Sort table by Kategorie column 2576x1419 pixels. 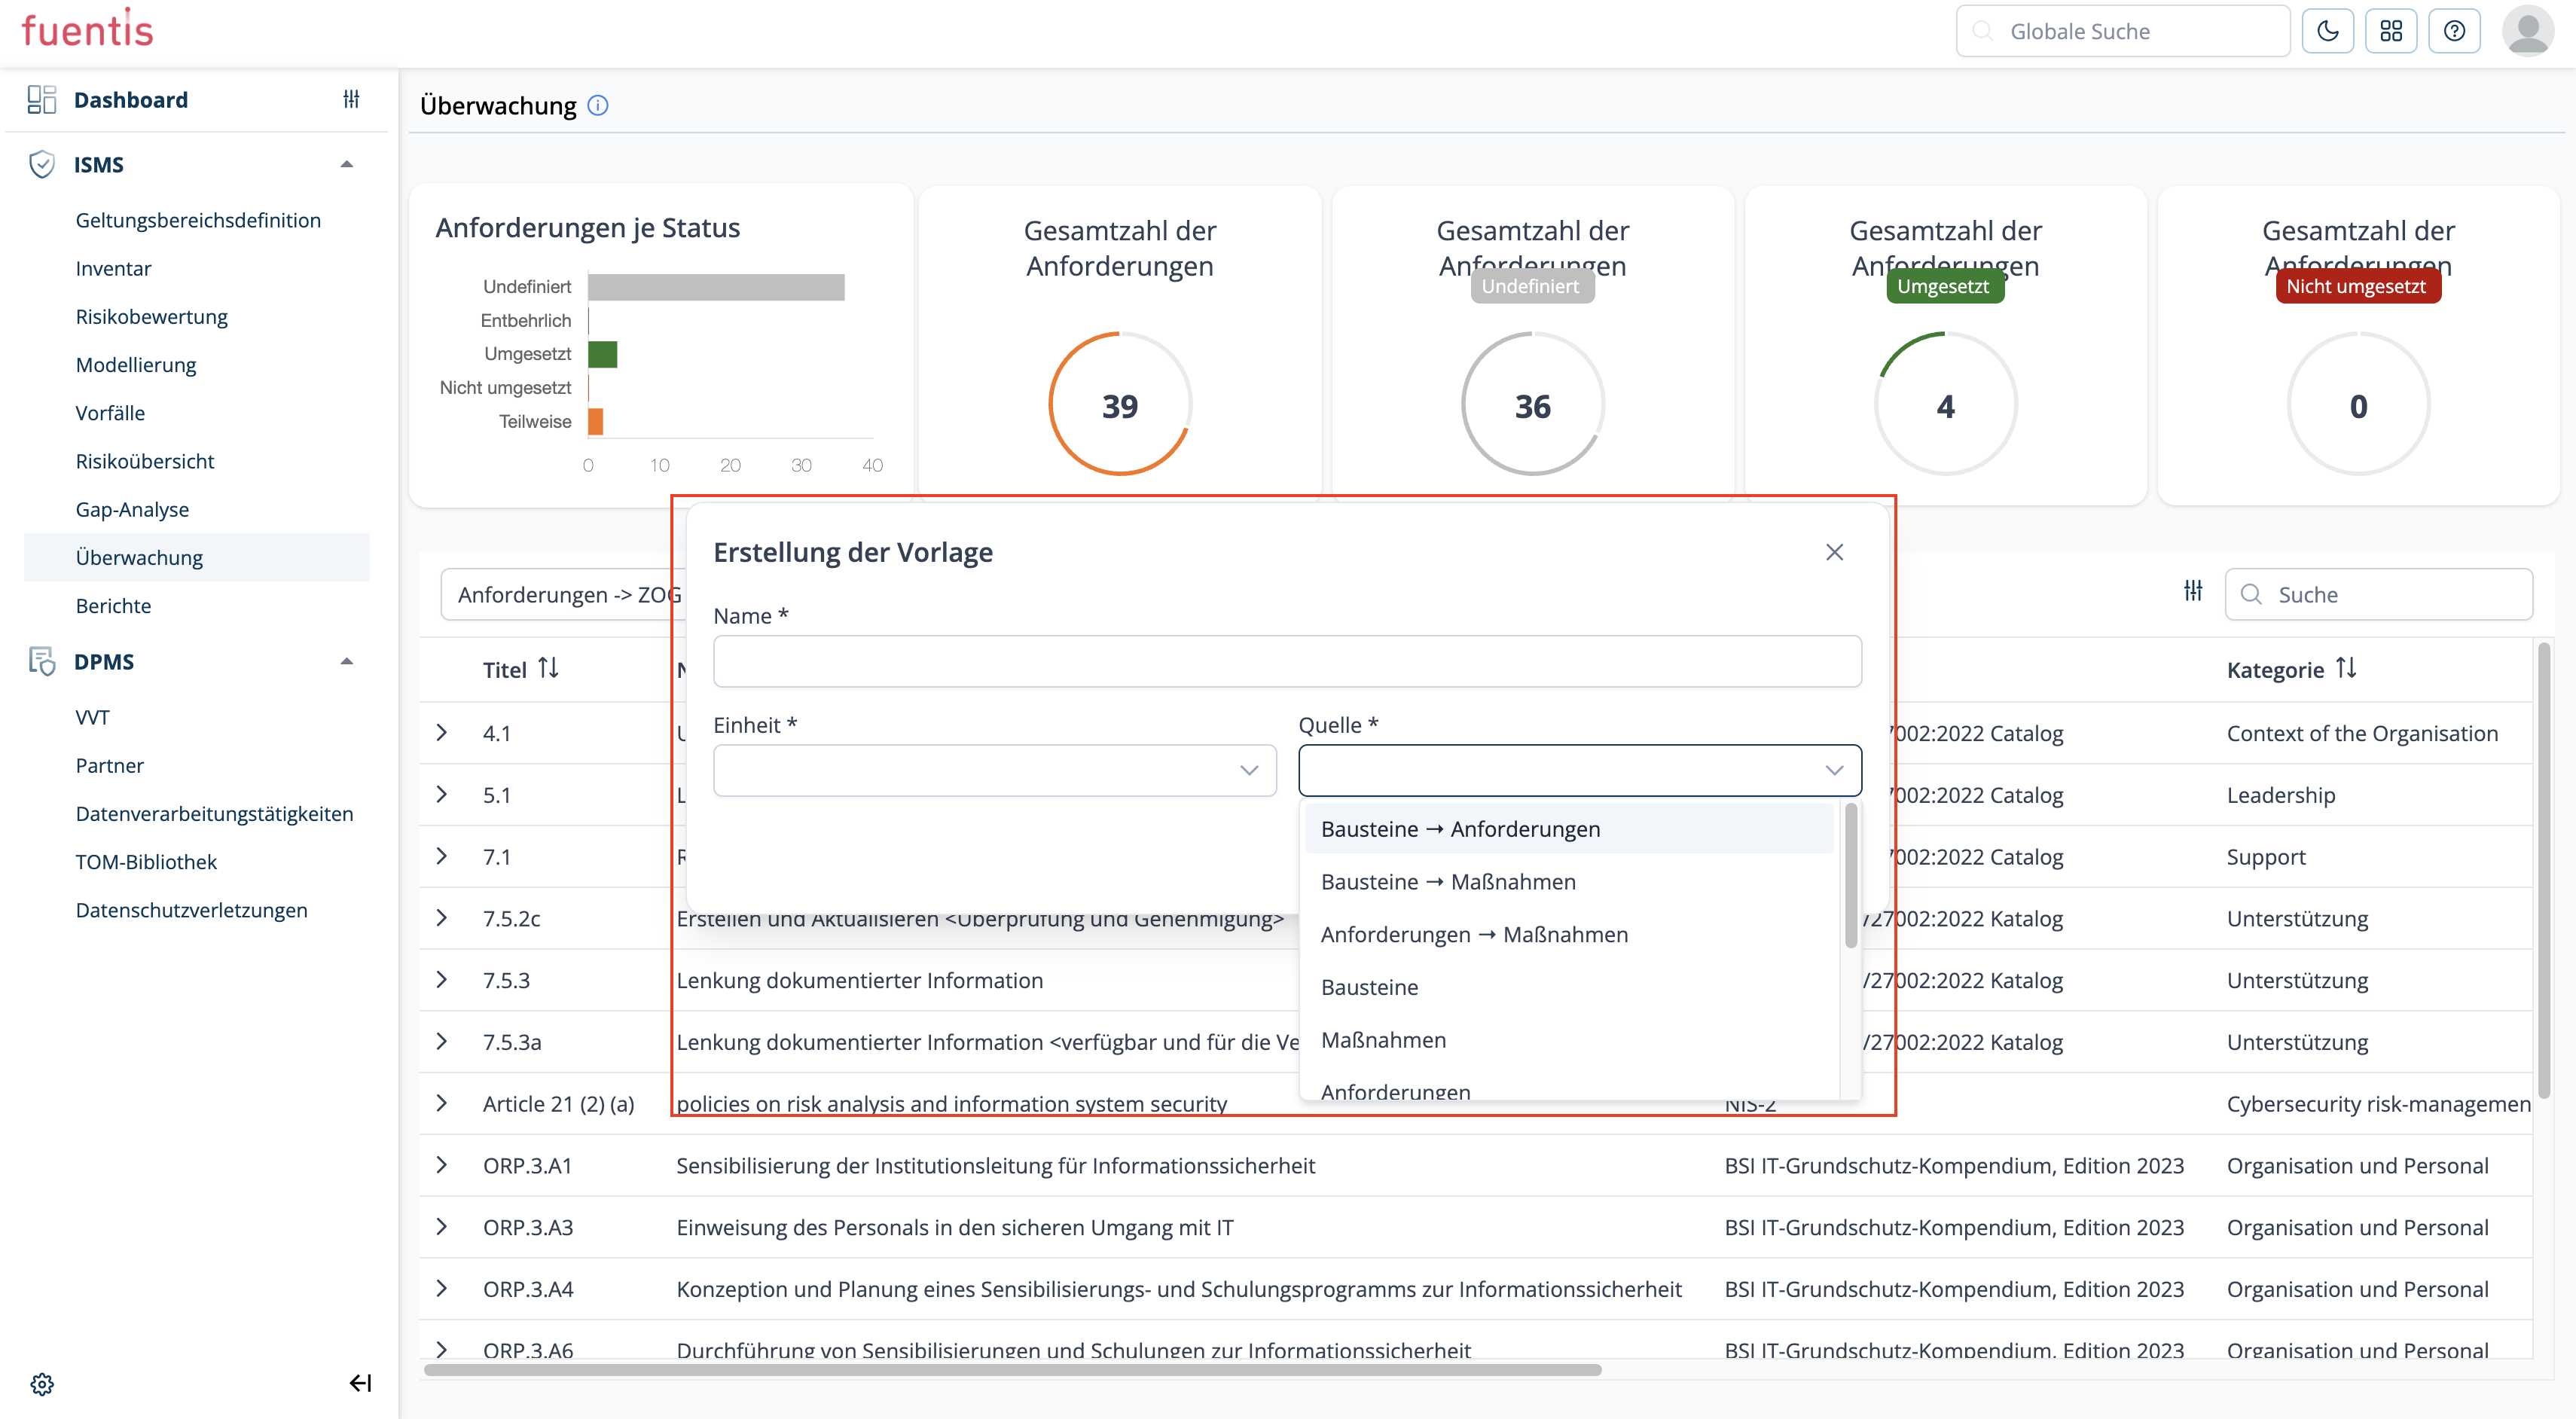2346,668
